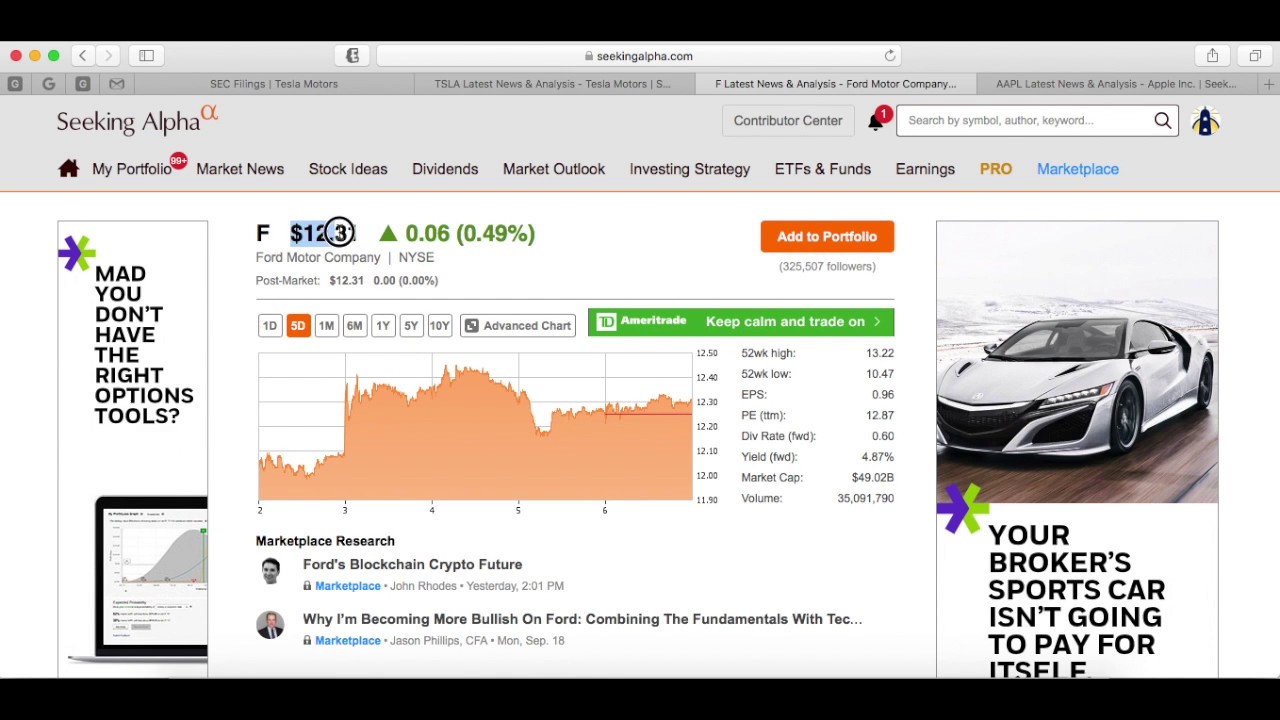
Task: Click the 325,507 followers text
Action: pos(827,267)
